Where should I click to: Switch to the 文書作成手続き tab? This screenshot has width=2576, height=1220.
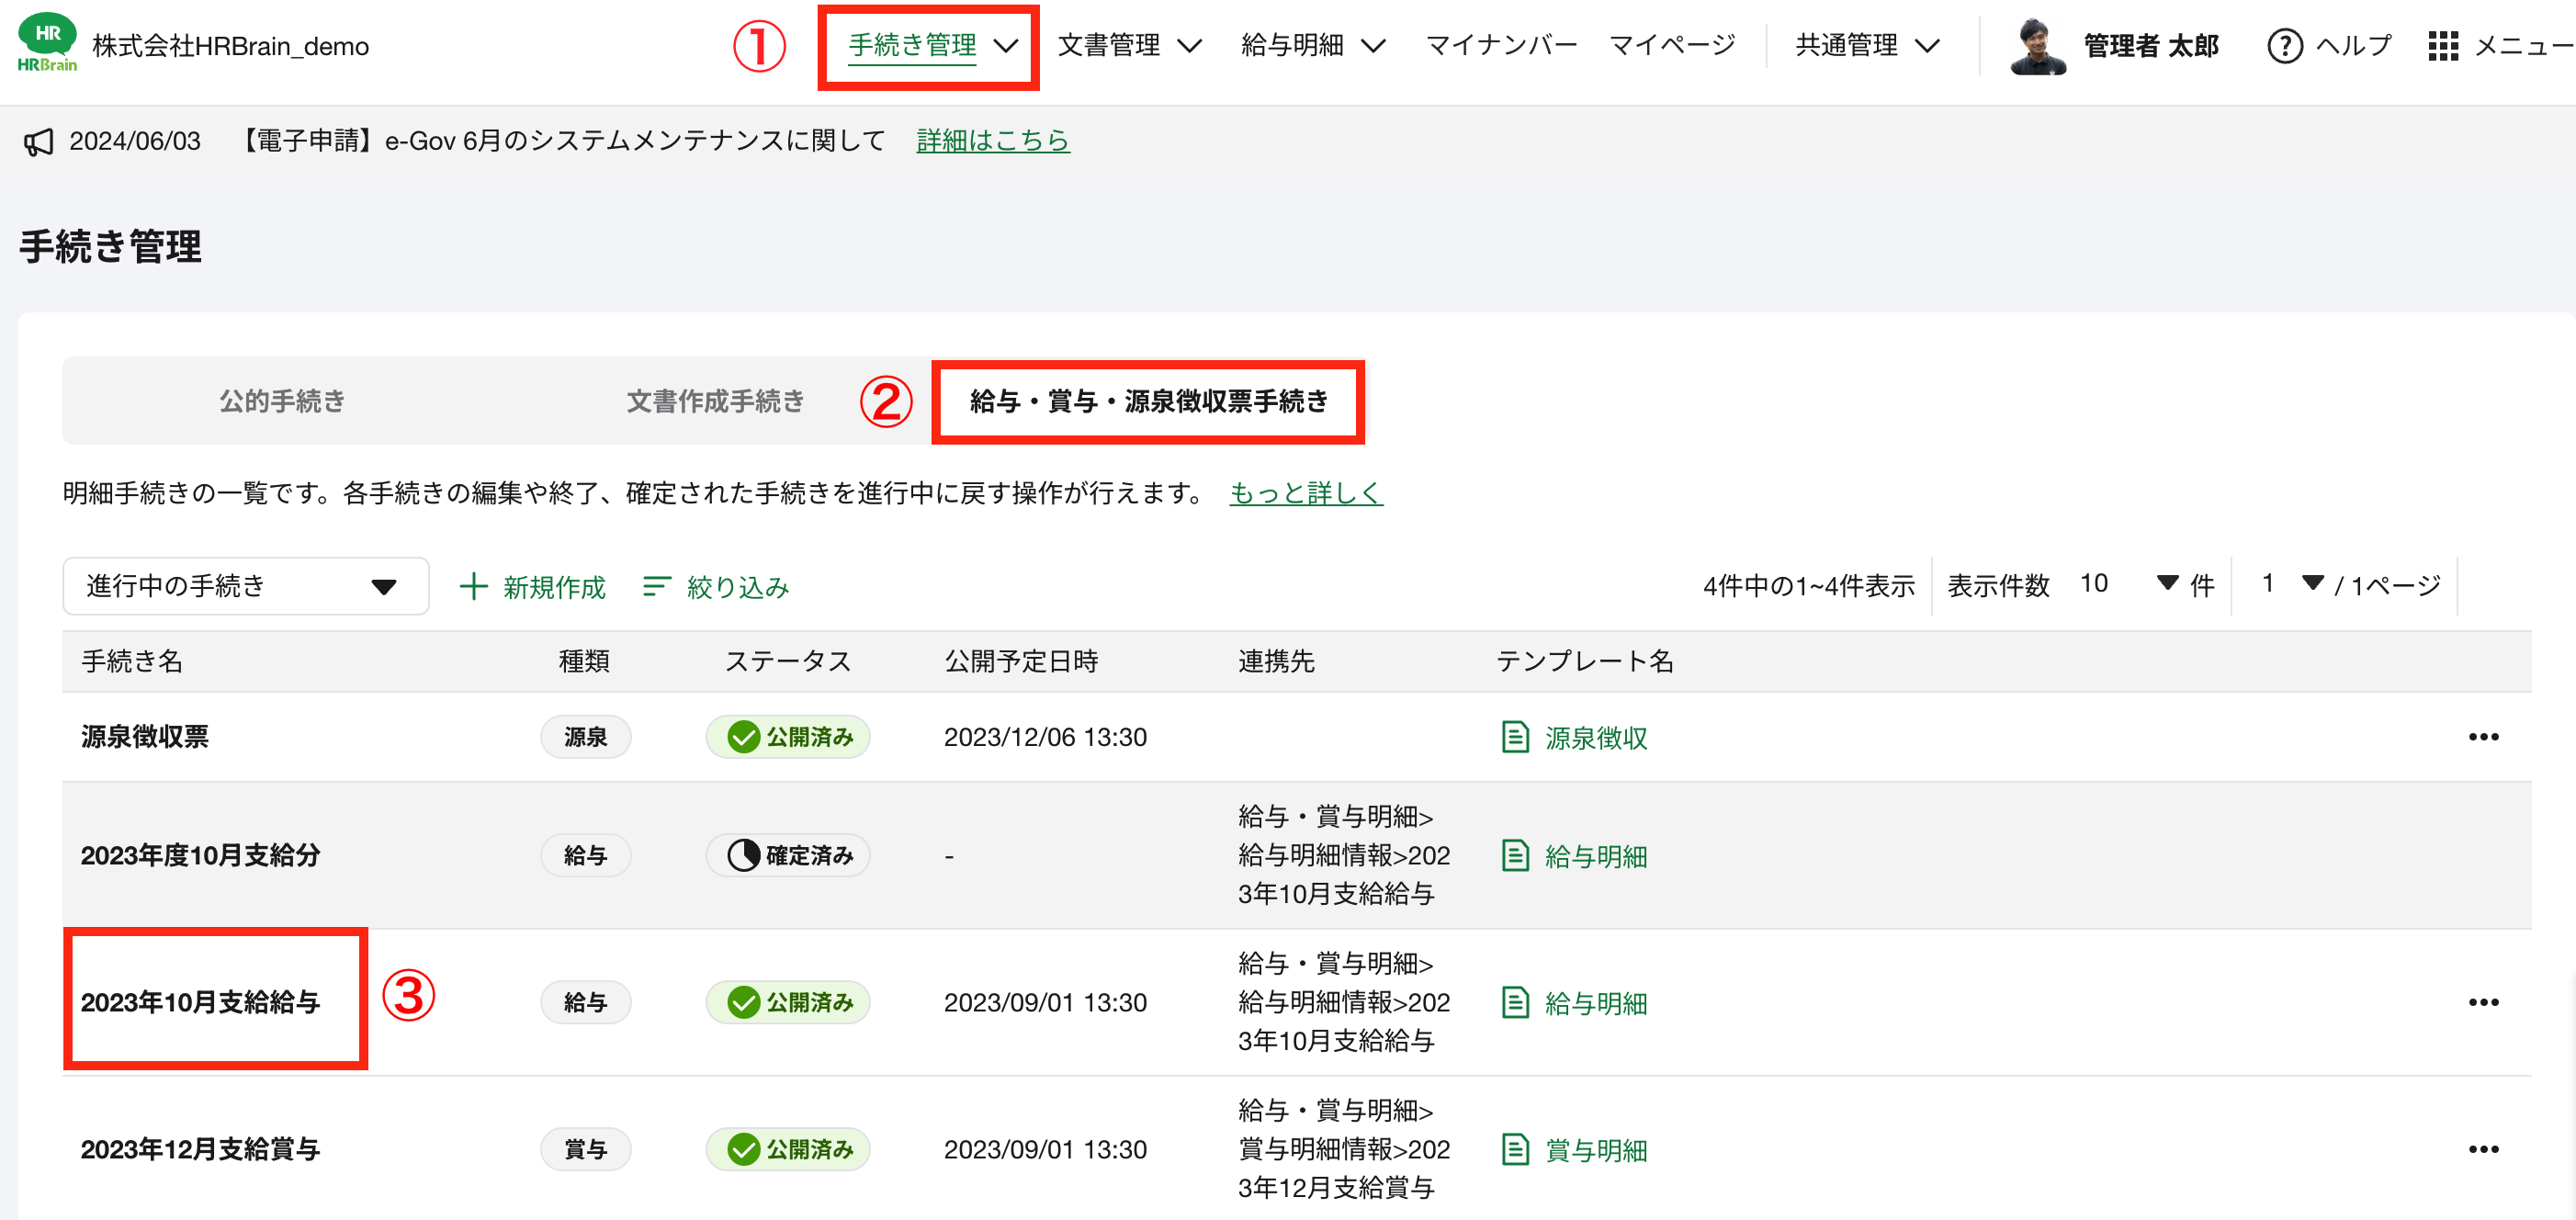coord(715,402)
